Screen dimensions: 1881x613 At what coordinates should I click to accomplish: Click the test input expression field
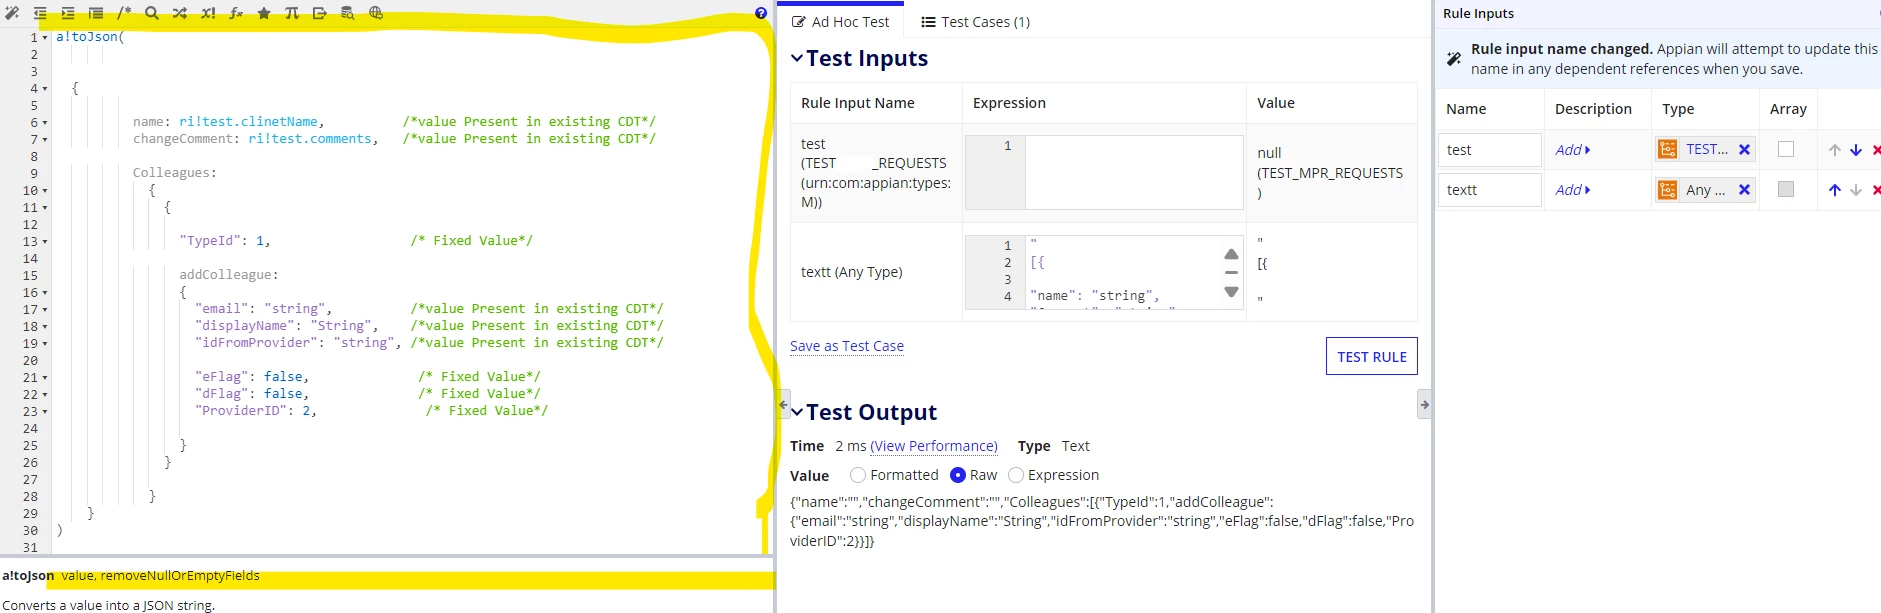[x=1134, y=172]
